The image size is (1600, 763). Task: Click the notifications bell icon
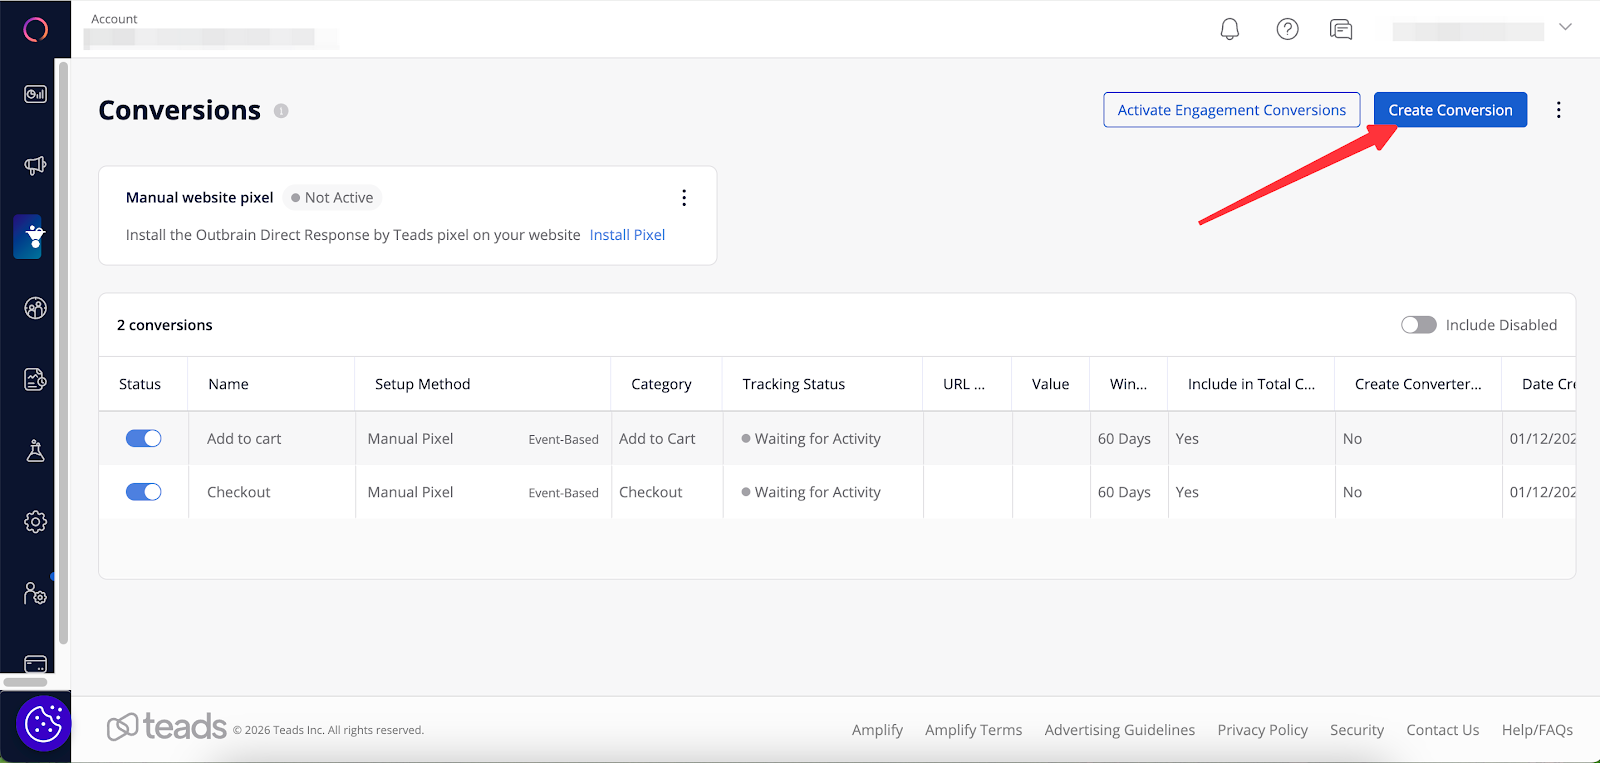click(1230, 29)
